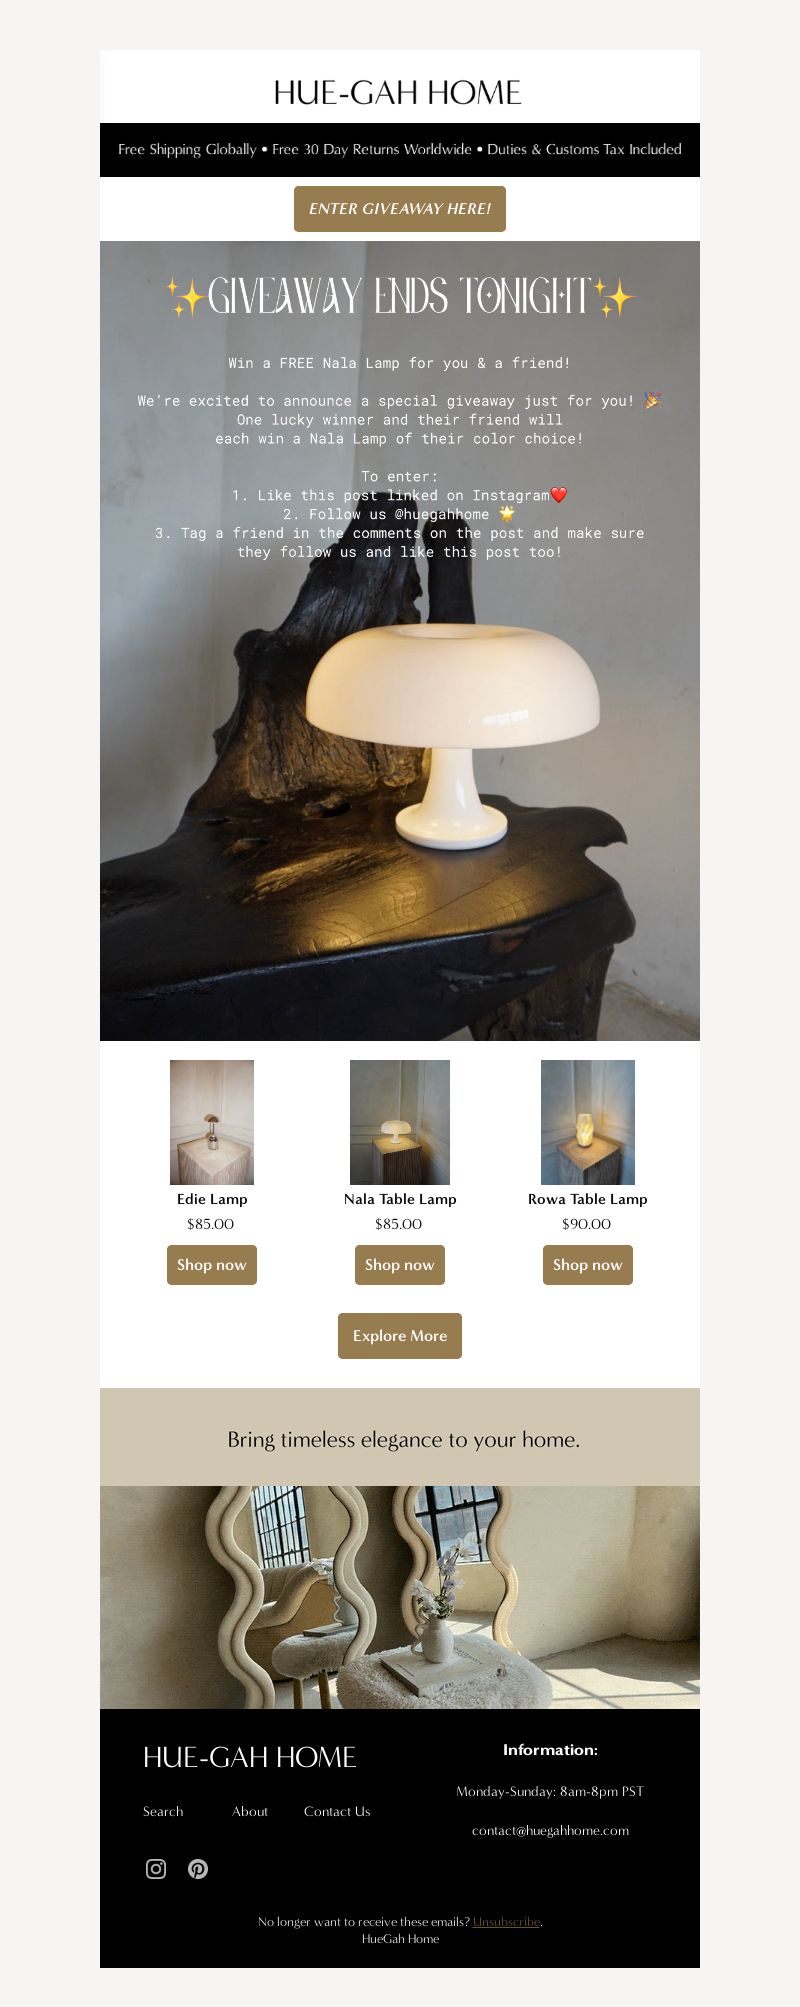
Task: Click the Edie Lamp product title
Action: click(212, 1199)
